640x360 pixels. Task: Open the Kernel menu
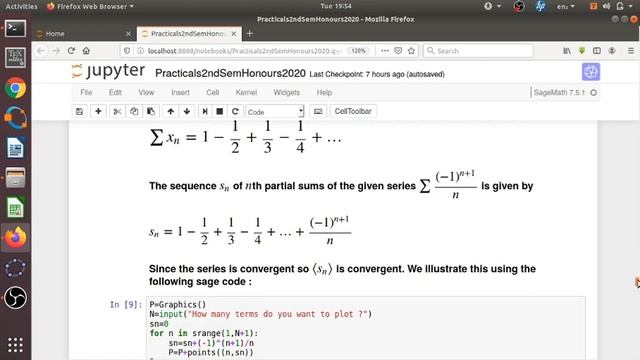click(x=246, y=92)
